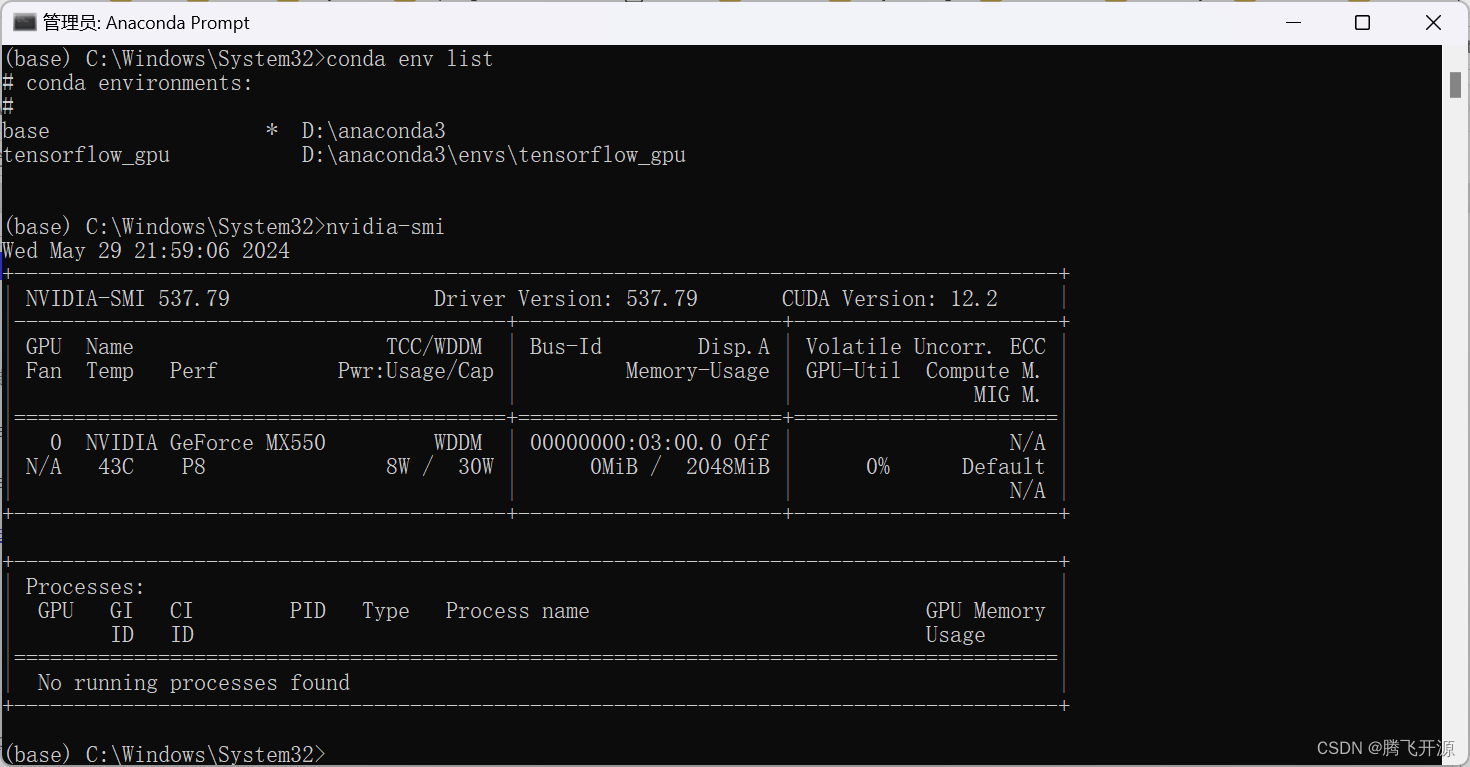Click the conda env list command text

click(411, 58)
